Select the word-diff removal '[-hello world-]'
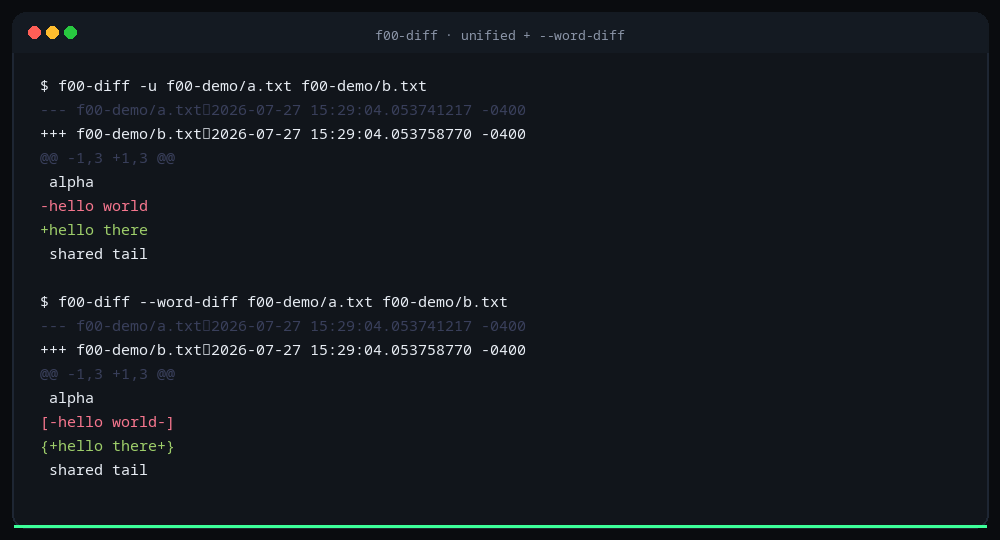The width and height of the screenshot is (1000, 540). click(x=107, y=422)
